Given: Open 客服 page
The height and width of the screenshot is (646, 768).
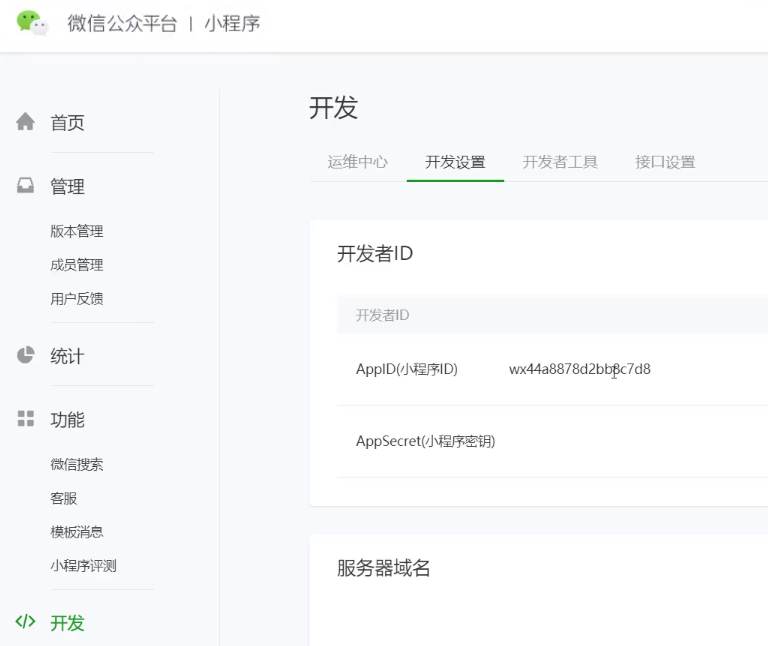Looking at the screenshot, I should 64,498.
